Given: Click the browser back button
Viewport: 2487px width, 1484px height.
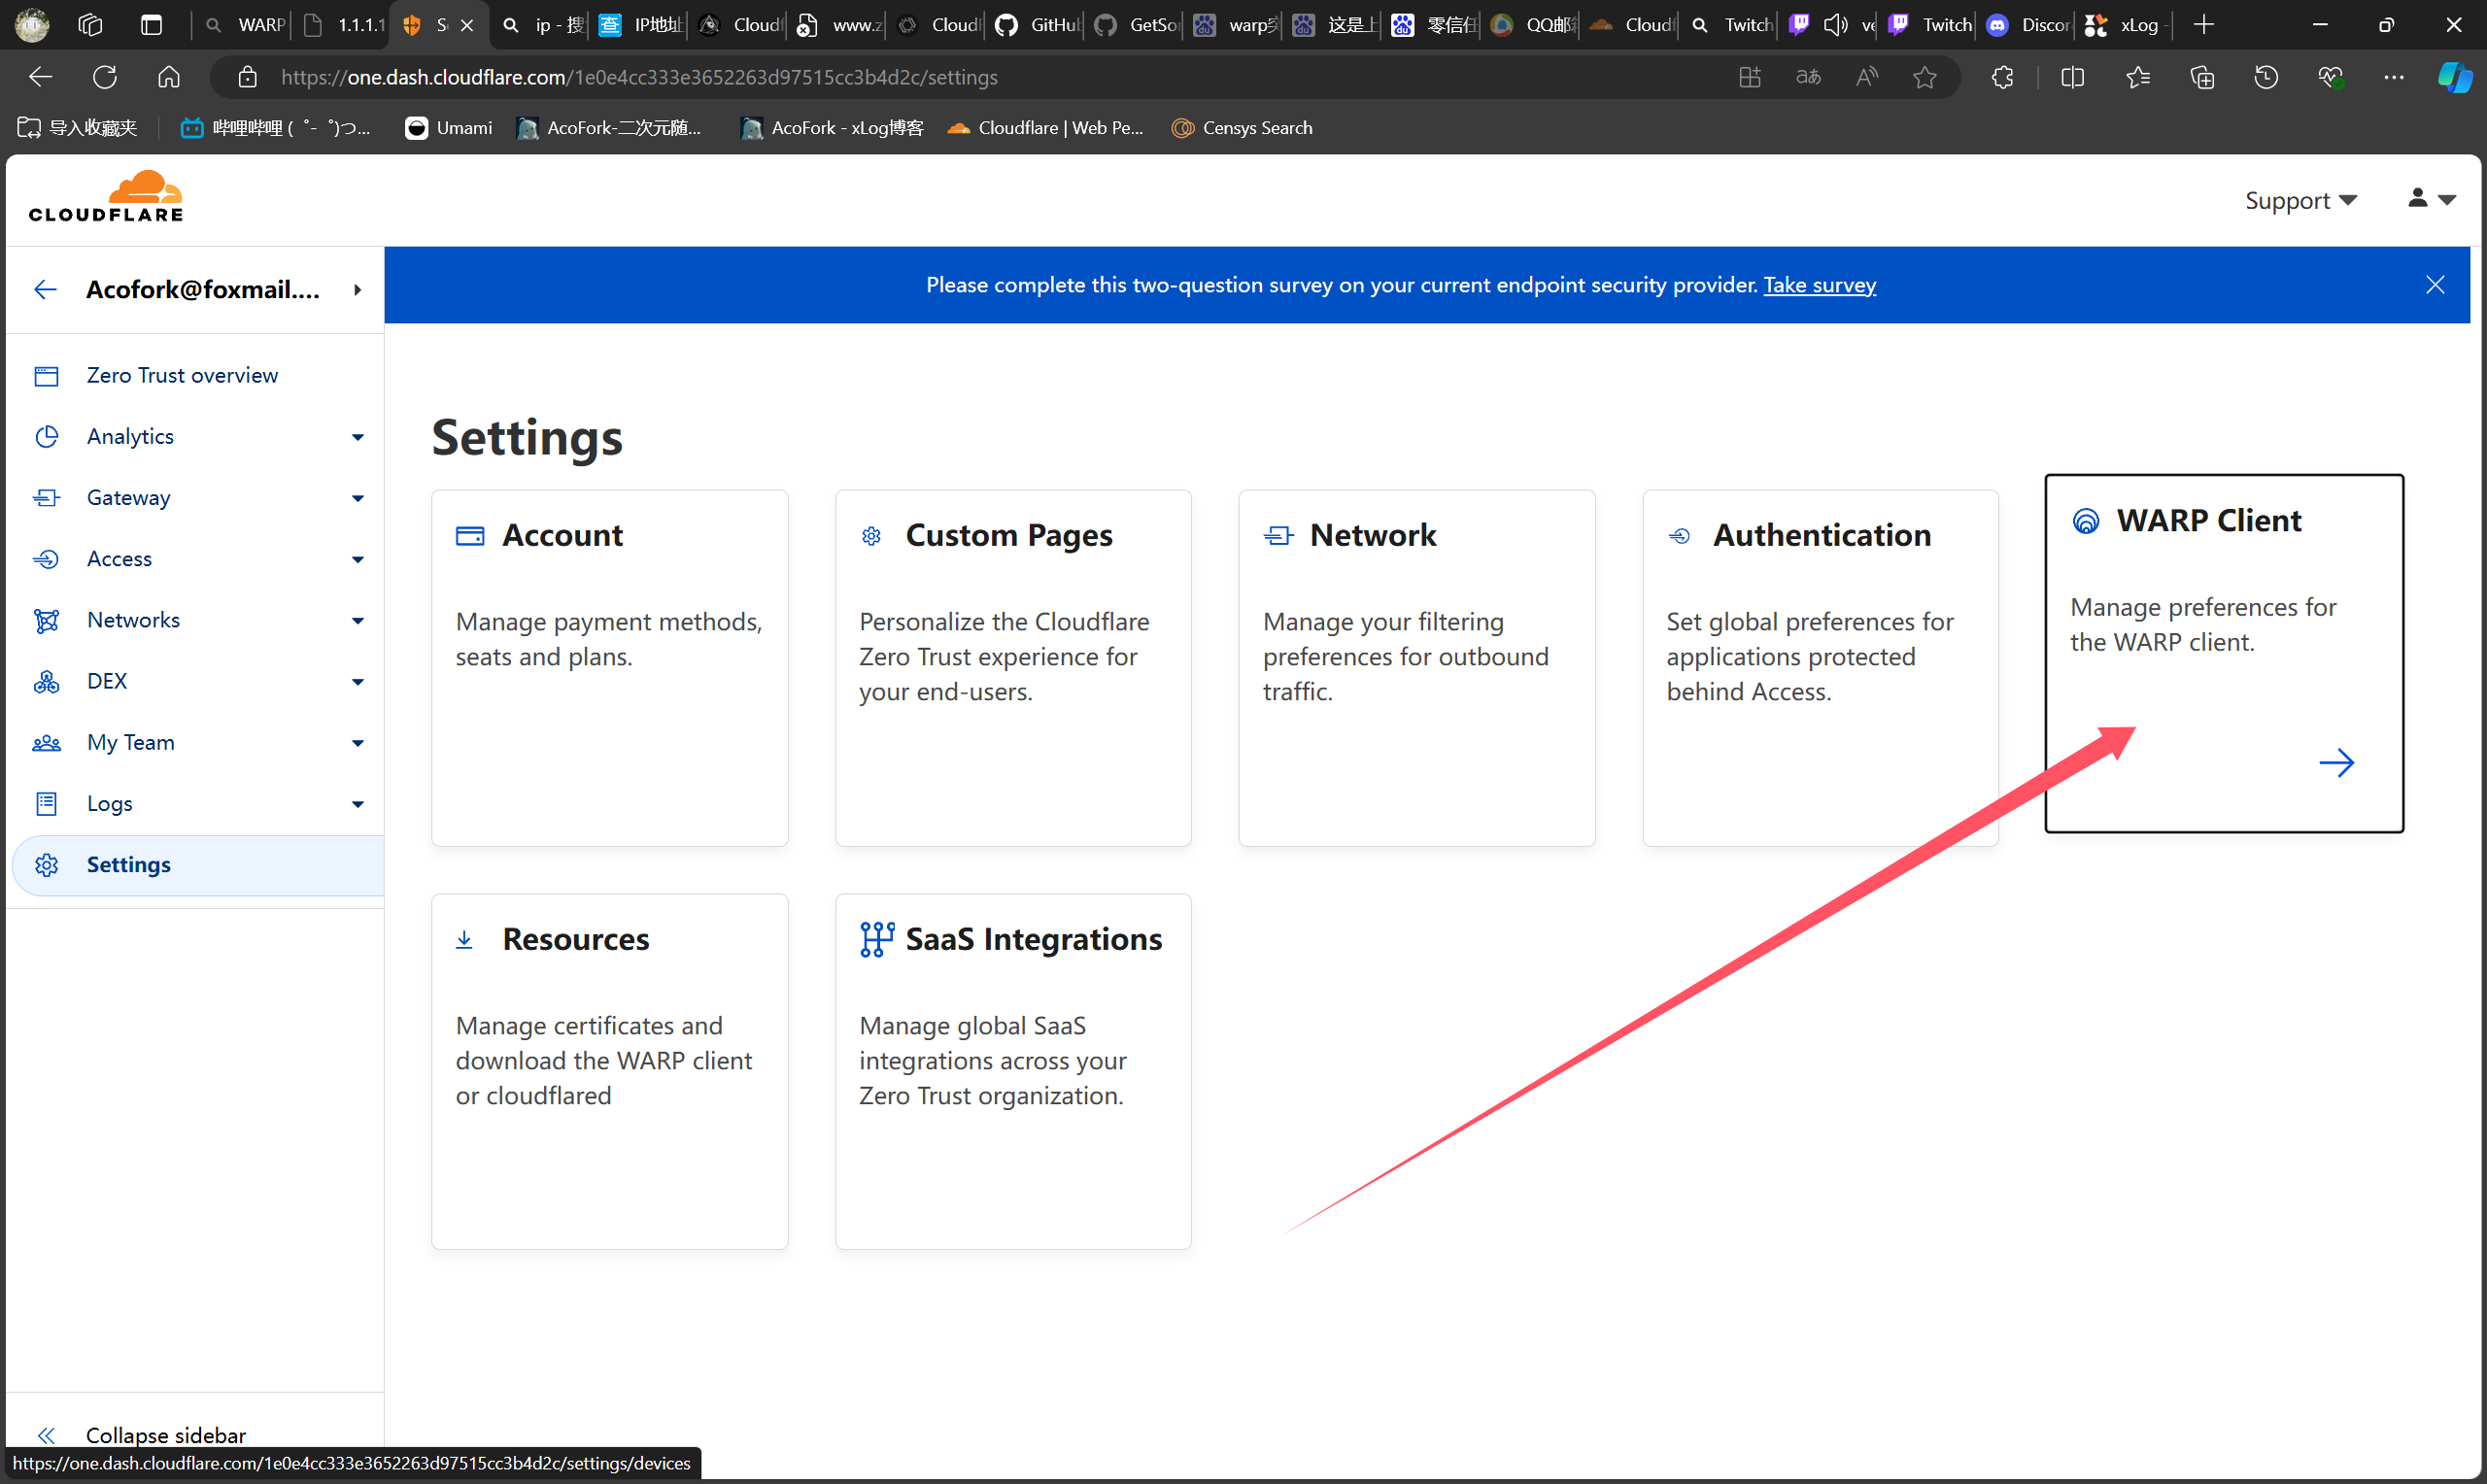Looking at the screenshot, I should 40,77.
